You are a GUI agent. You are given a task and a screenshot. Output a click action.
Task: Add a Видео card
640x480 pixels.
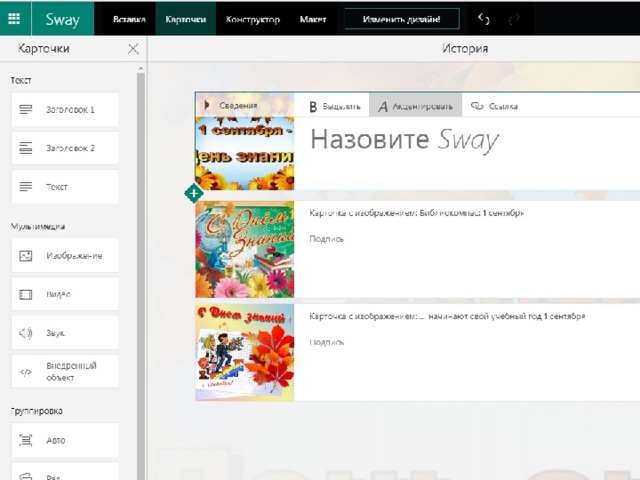[65, 294]
